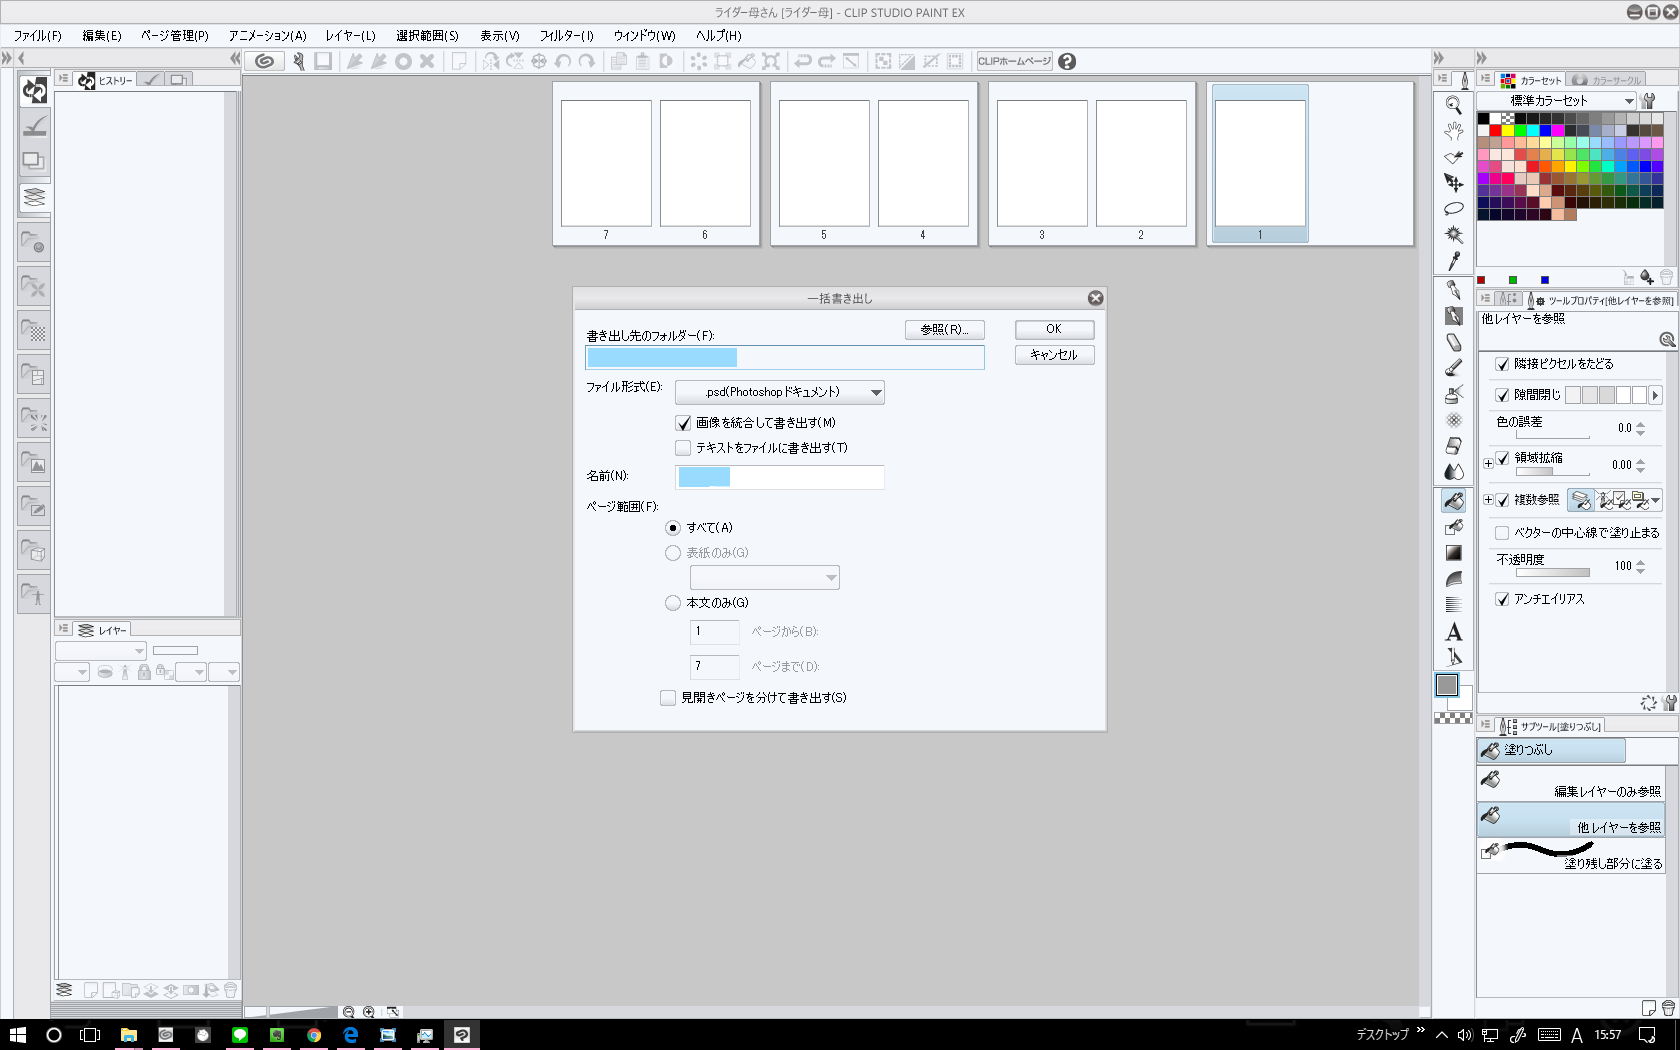Click OK in the 一括書き出し dialog
Viewport: 1680px width, 1050px height.
[x=1054, y=329]
